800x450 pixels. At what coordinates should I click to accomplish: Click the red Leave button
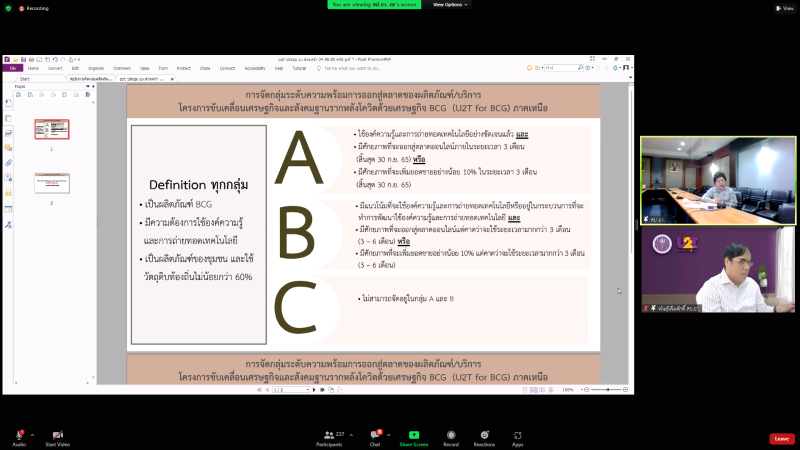(x=781, y=438)
